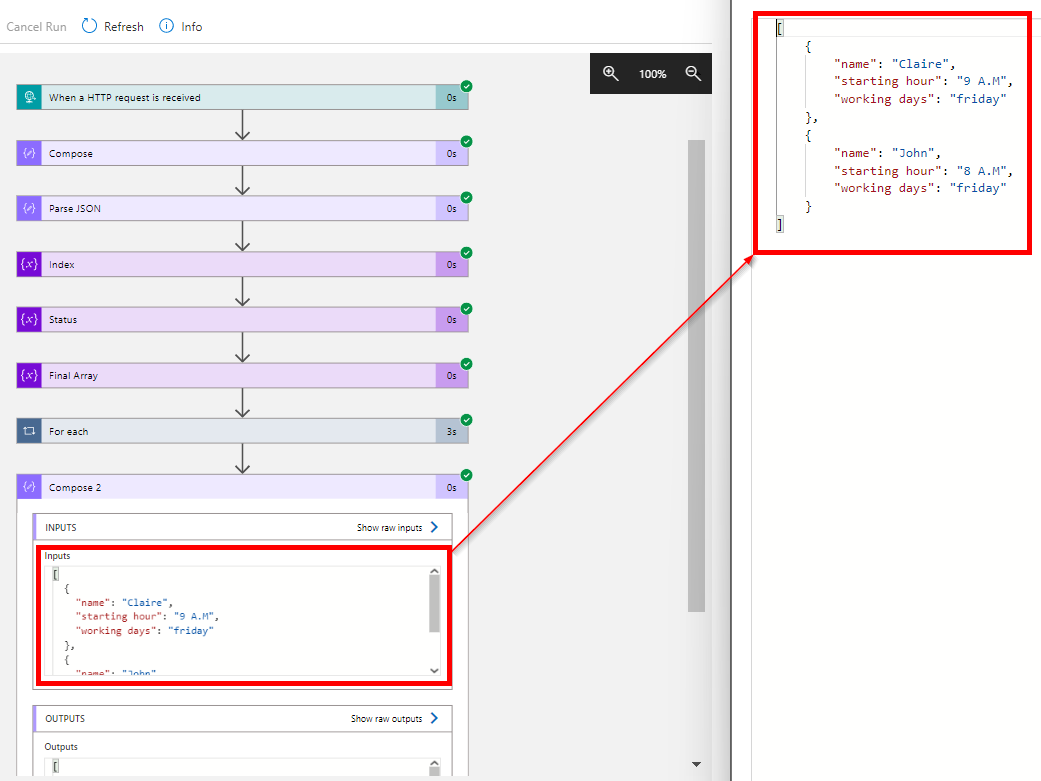Click the green success check on Parse JSON

[467, 197]
